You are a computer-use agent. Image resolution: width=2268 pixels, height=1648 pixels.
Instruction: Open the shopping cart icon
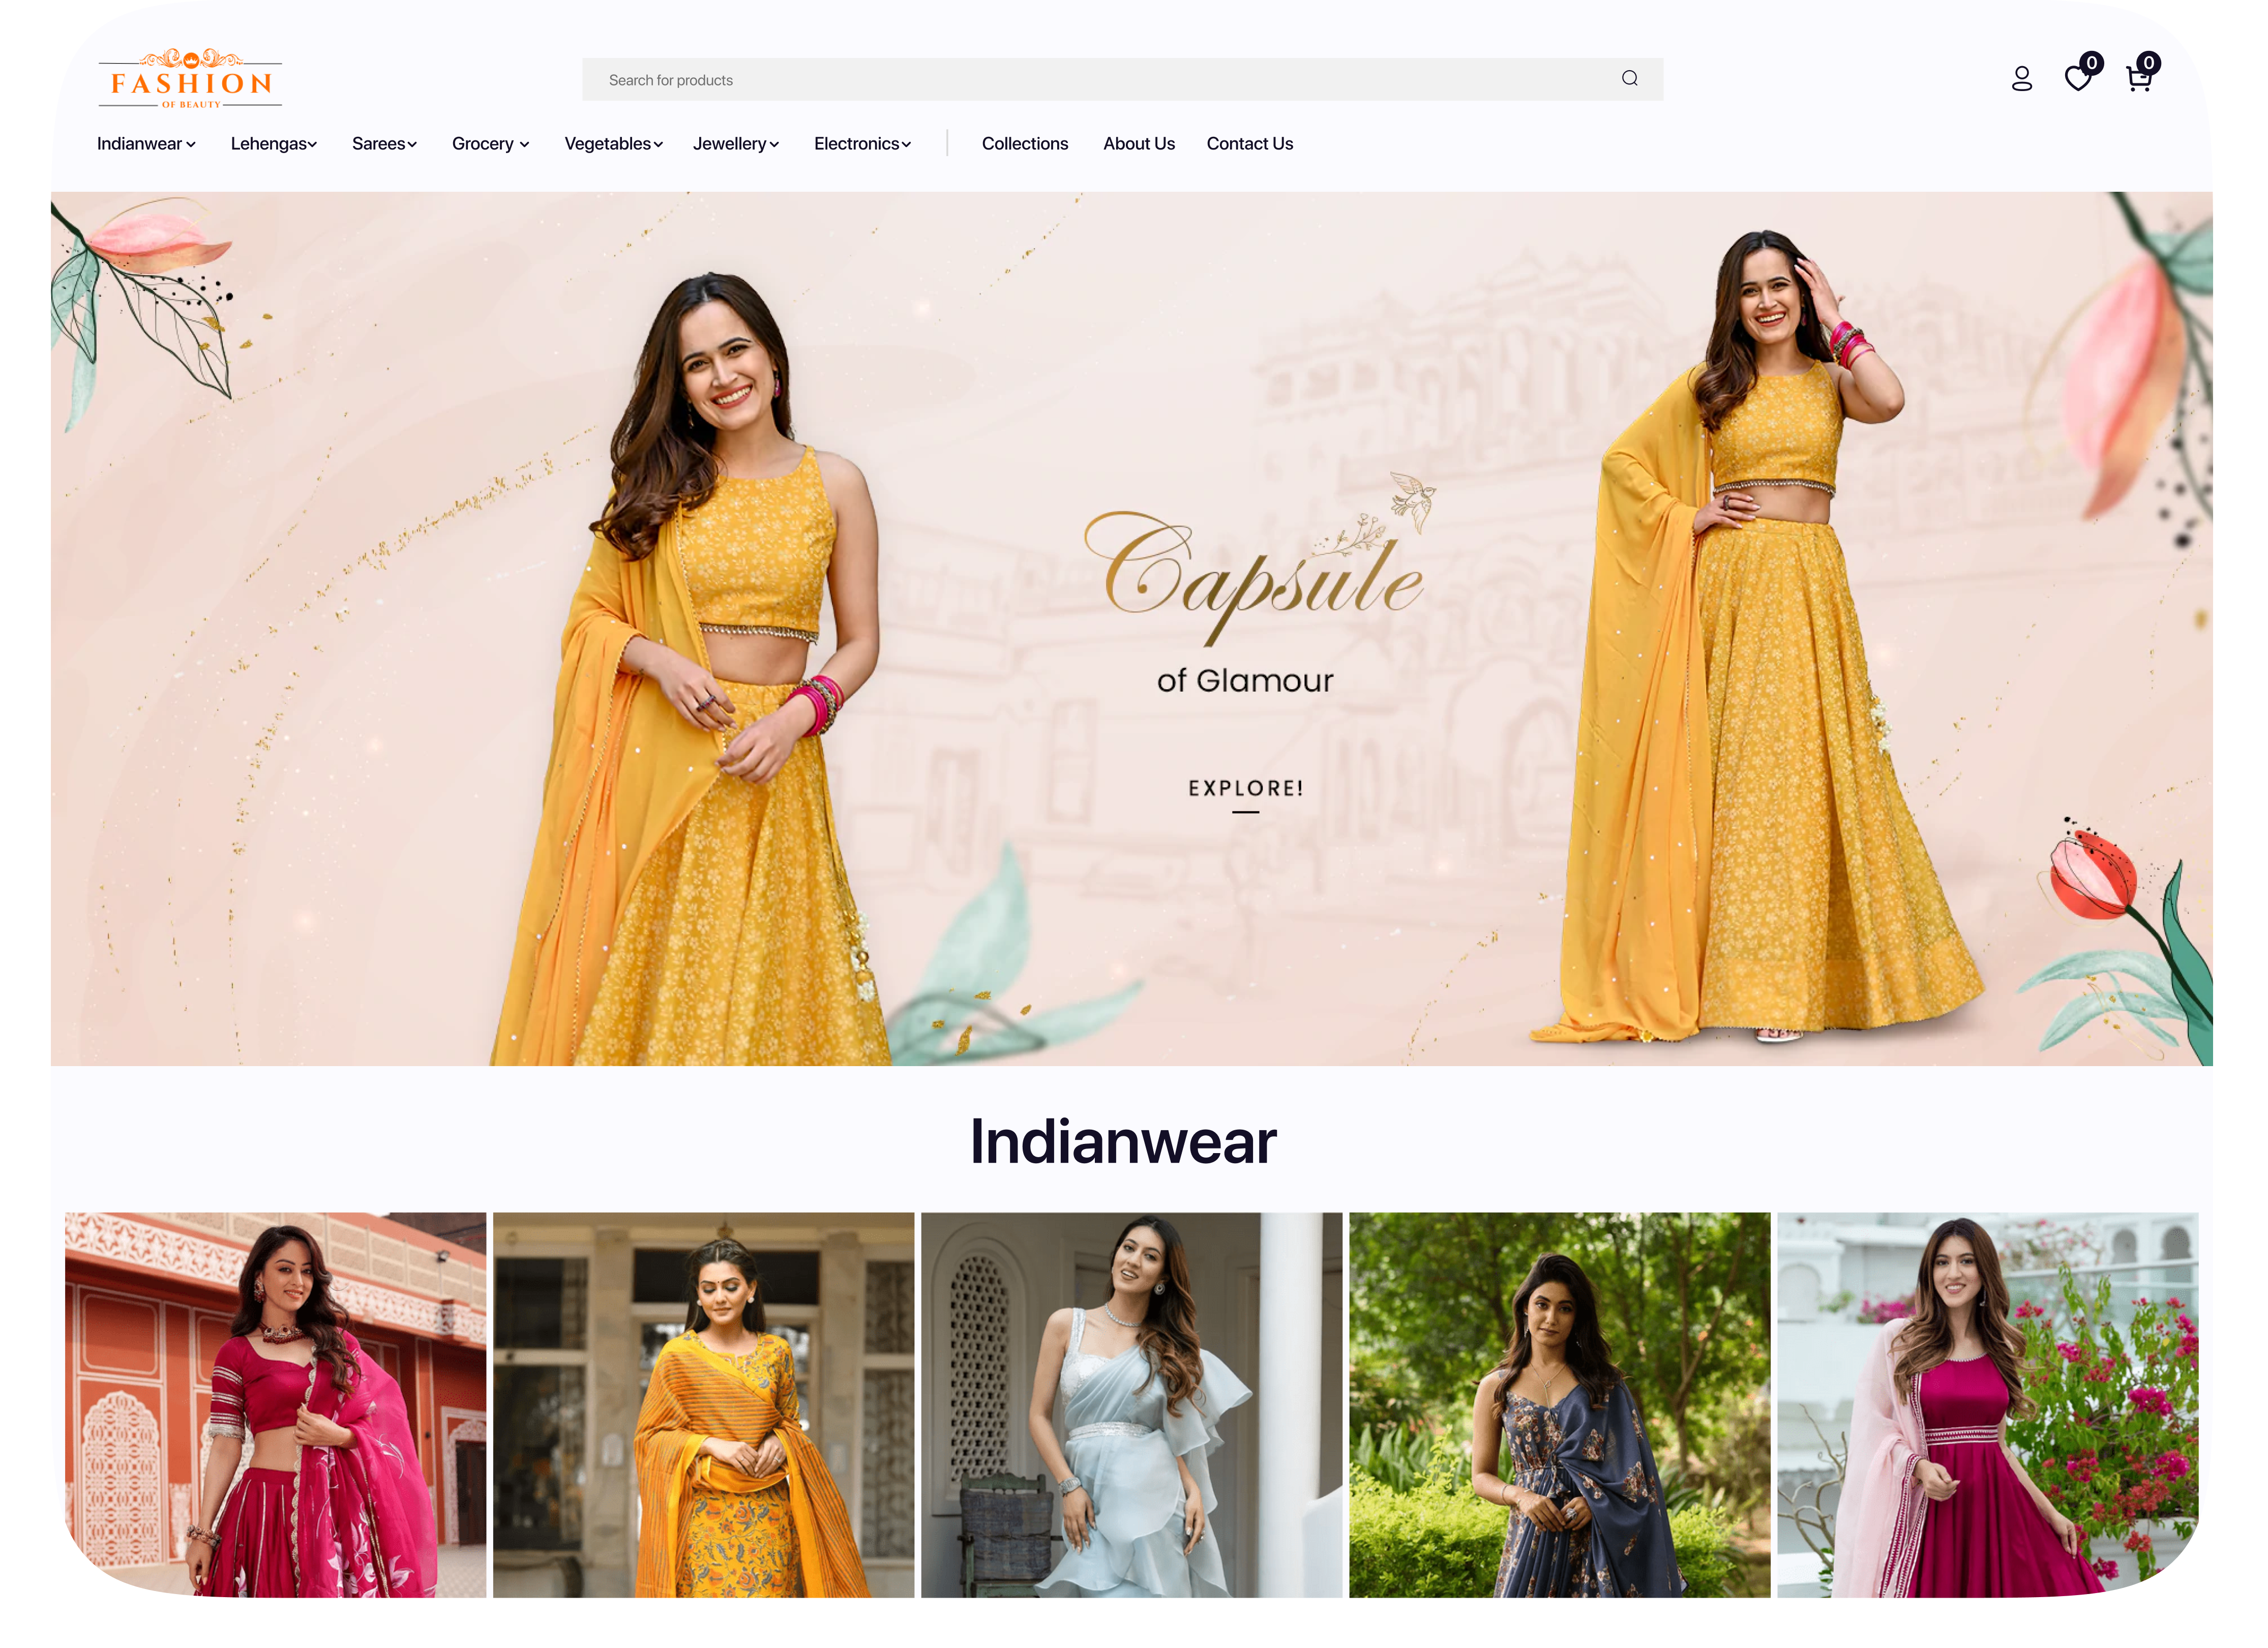(x=2138, y=79)
